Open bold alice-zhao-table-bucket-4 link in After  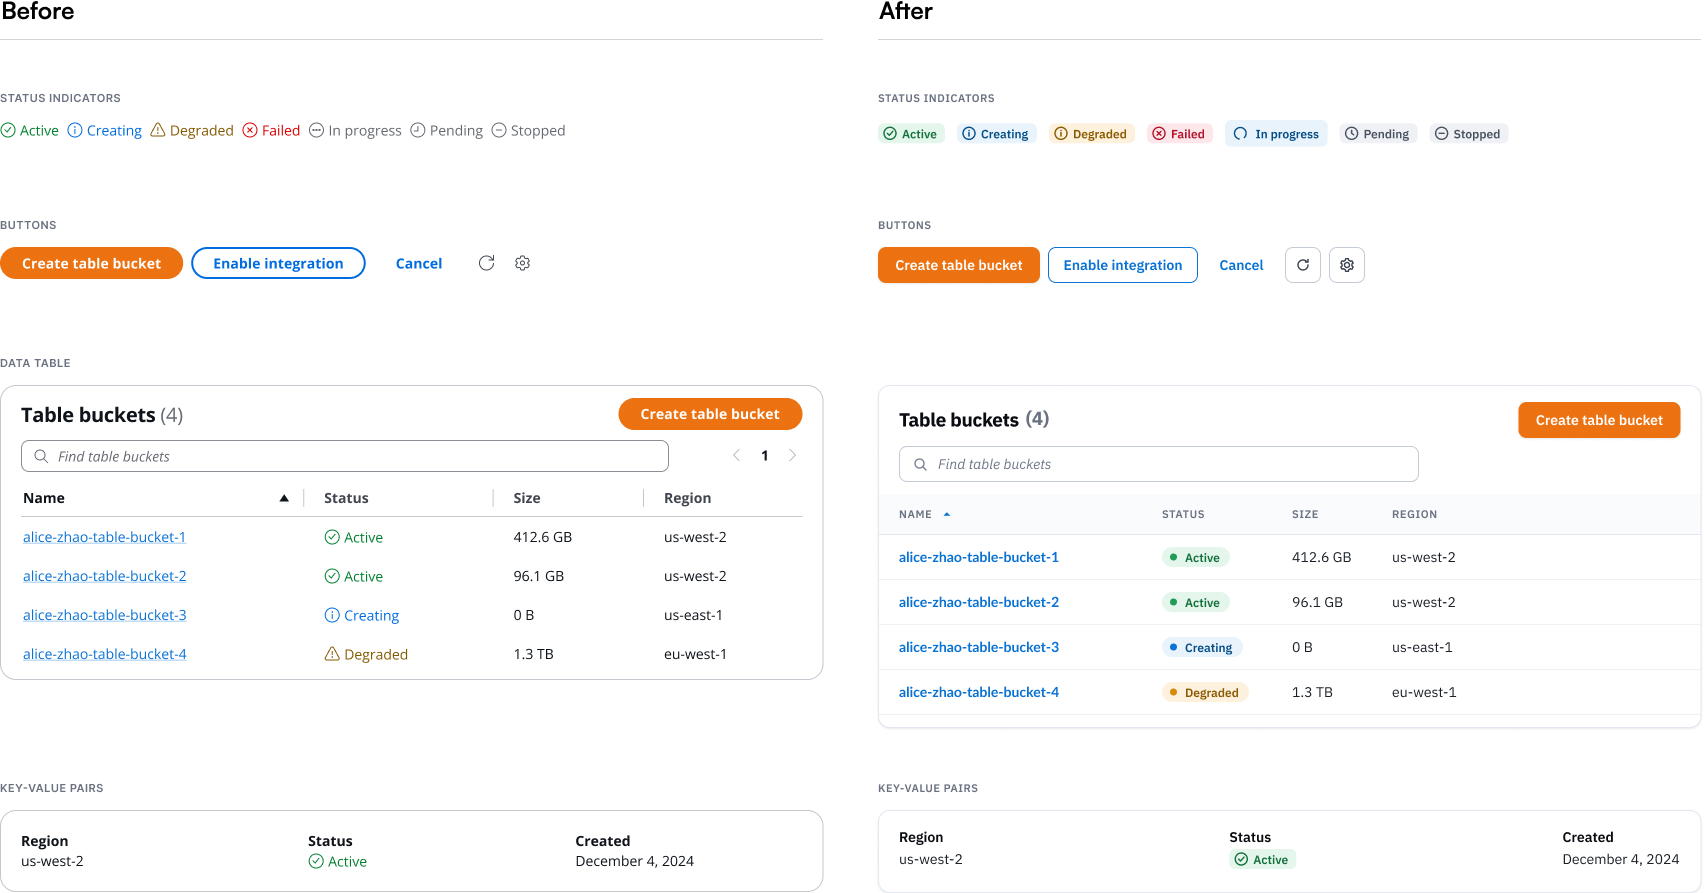[979, 692]
